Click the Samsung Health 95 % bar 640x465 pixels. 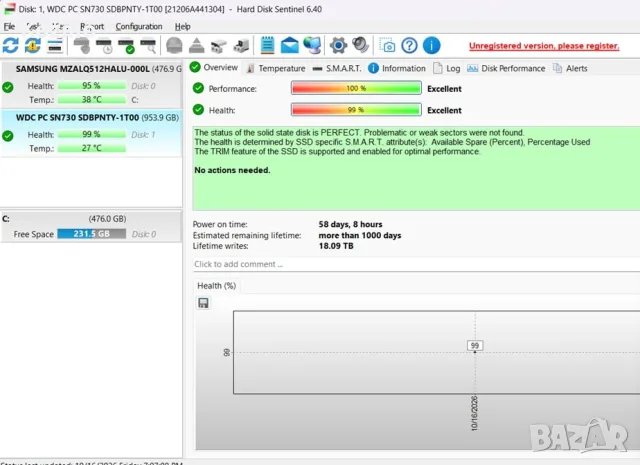coord(91,86)
